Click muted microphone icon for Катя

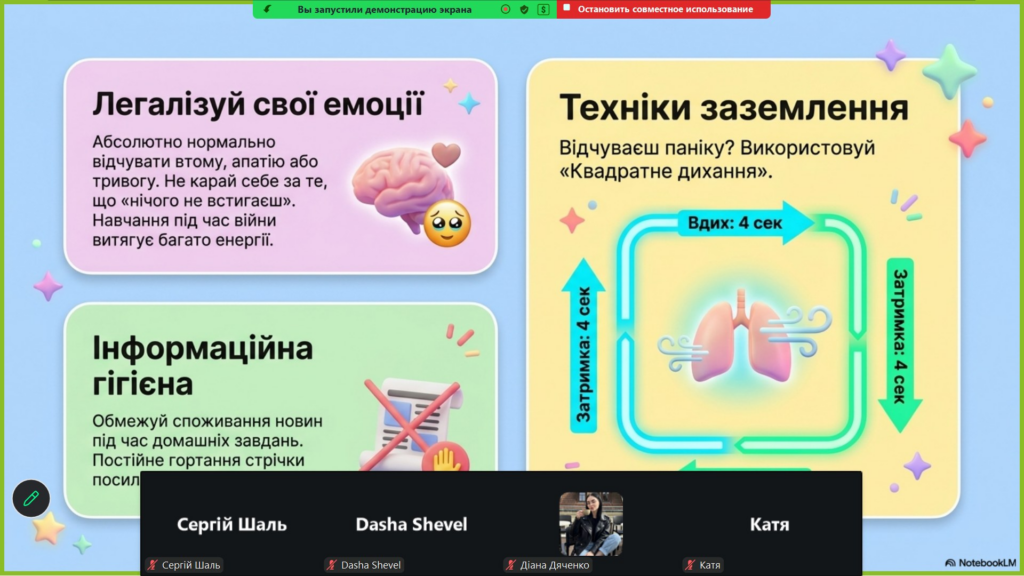point(690,565)
